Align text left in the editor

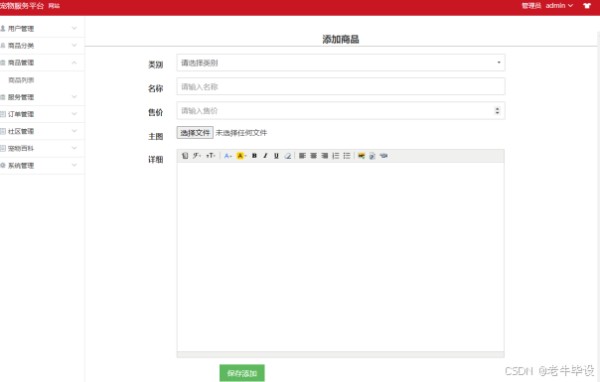(302, 156)
